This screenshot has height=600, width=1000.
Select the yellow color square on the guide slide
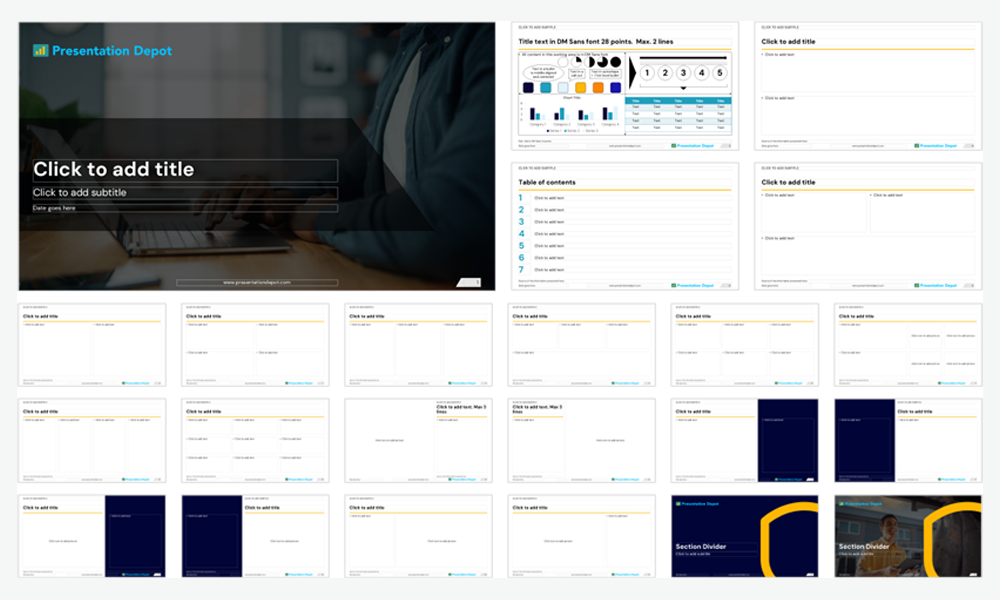click(580, 87)
